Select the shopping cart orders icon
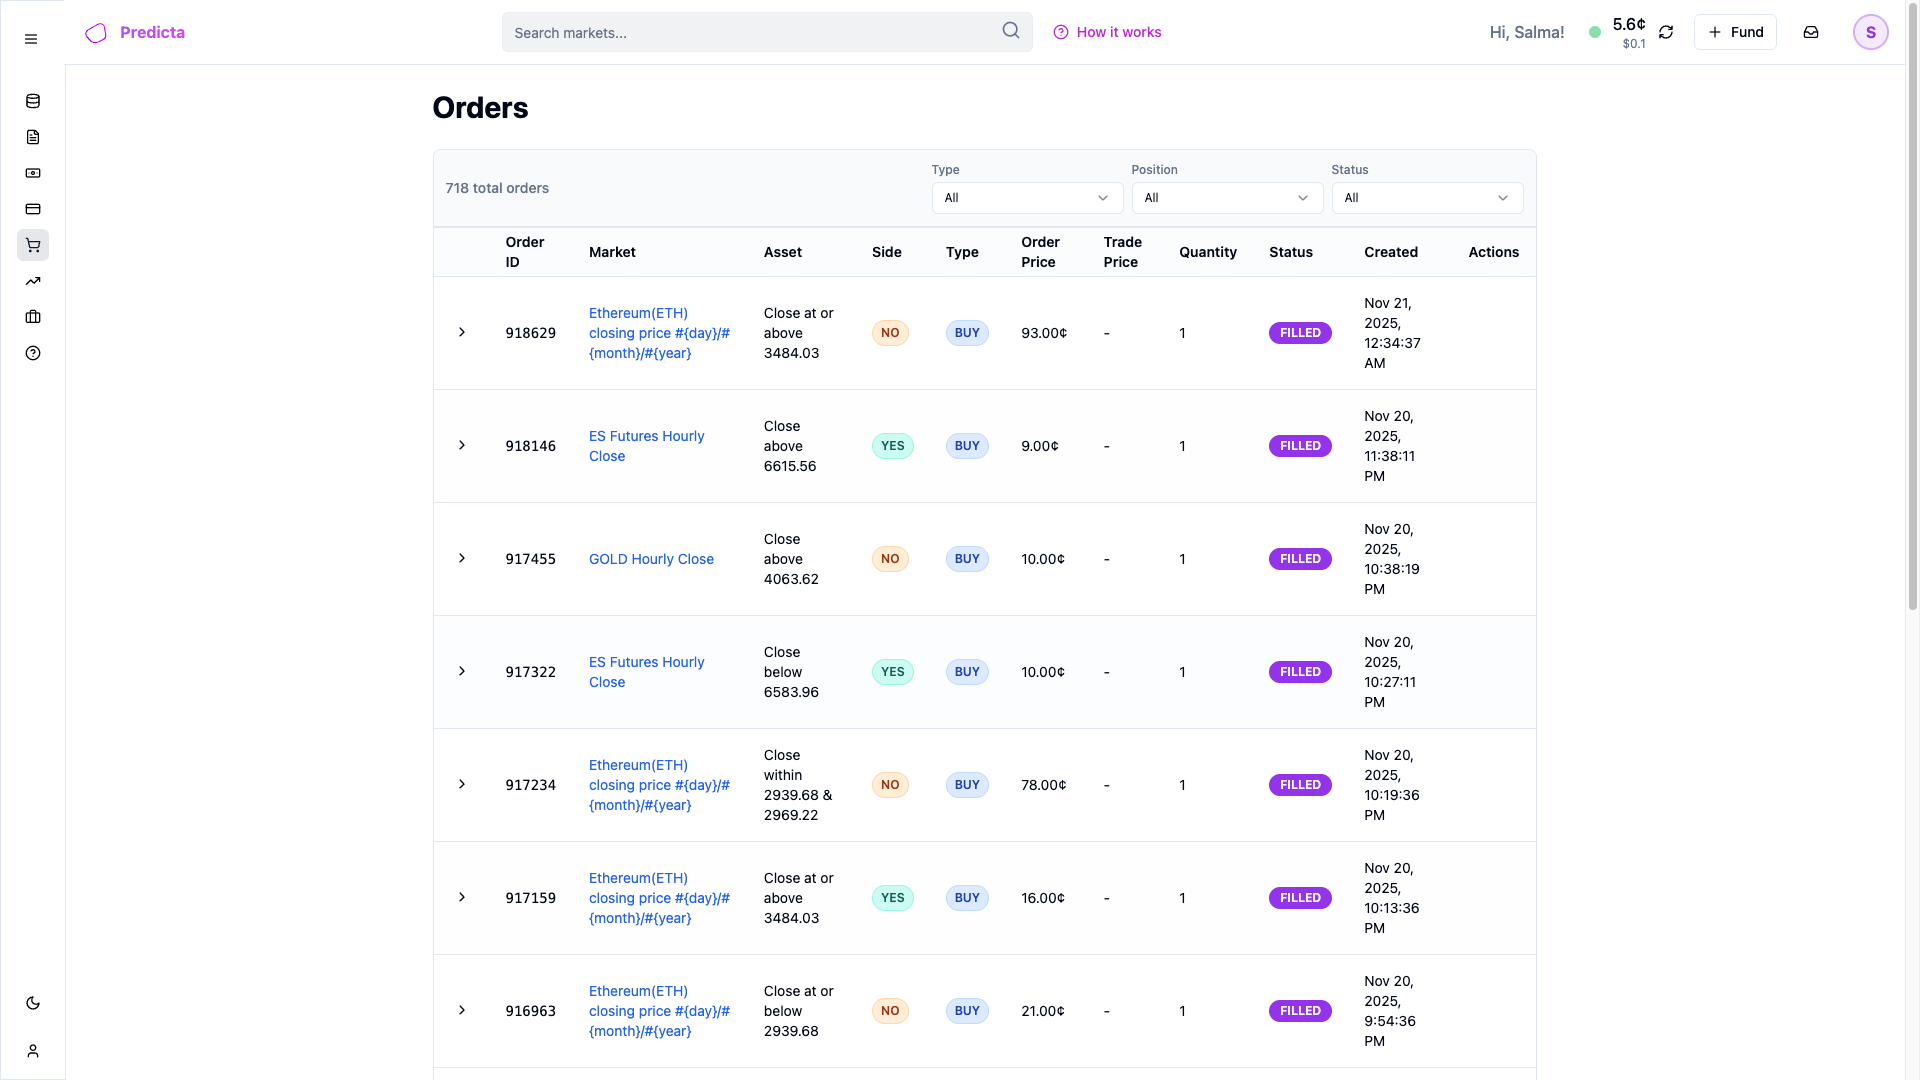Screen dimensions: 1920x1080 coord(33,245)
